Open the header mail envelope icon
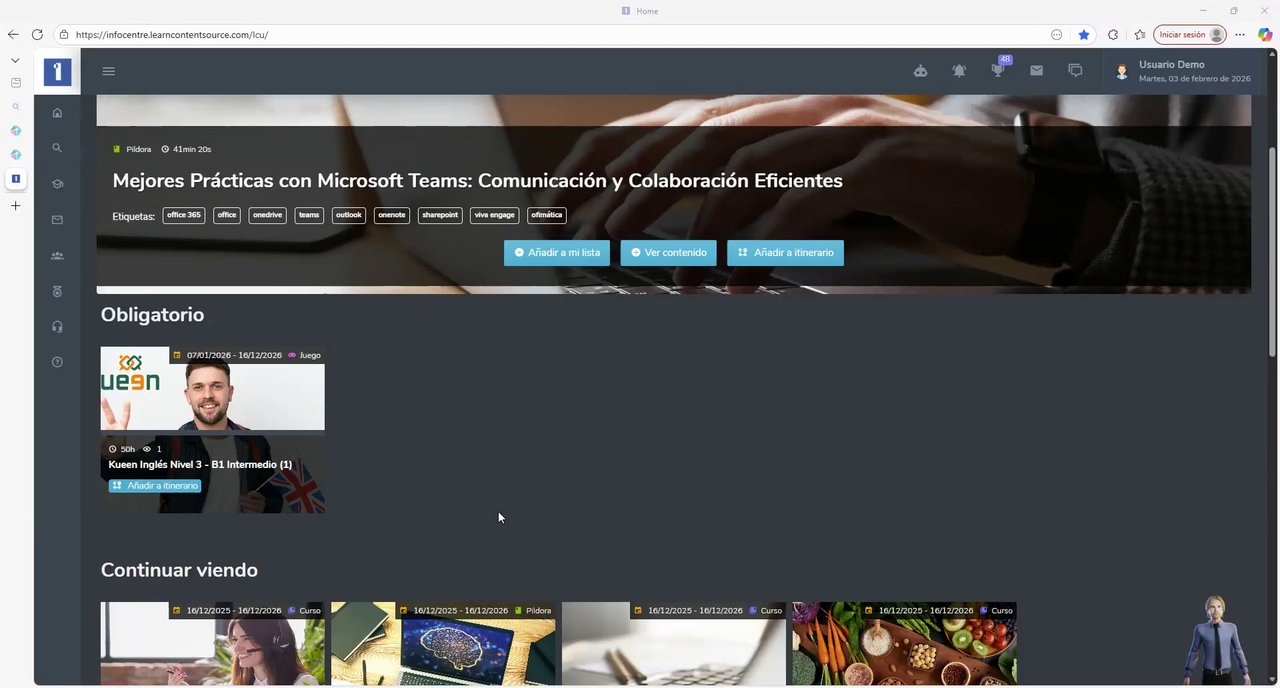 tap(1036, 71)
